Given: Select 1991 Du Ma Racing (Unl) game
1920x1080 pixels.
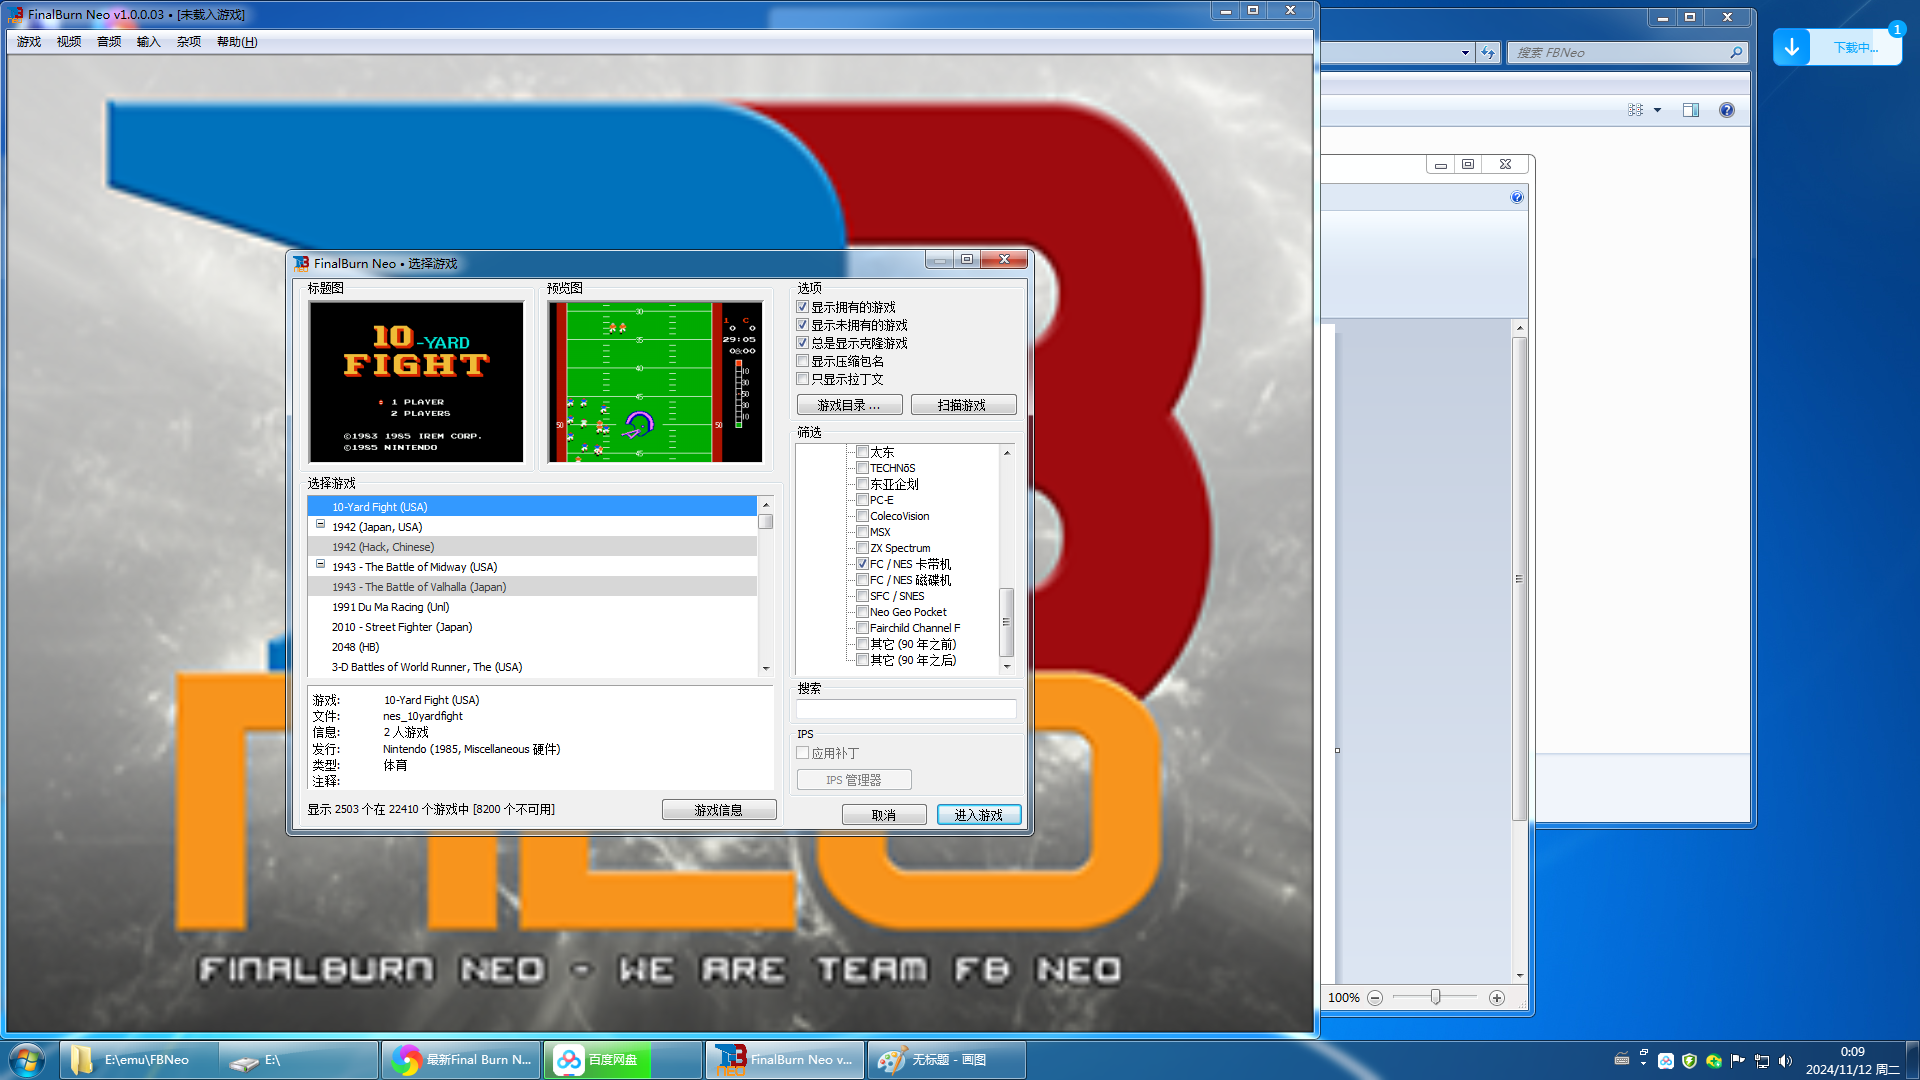Looking at the screenshot, I should click(533, 607).
